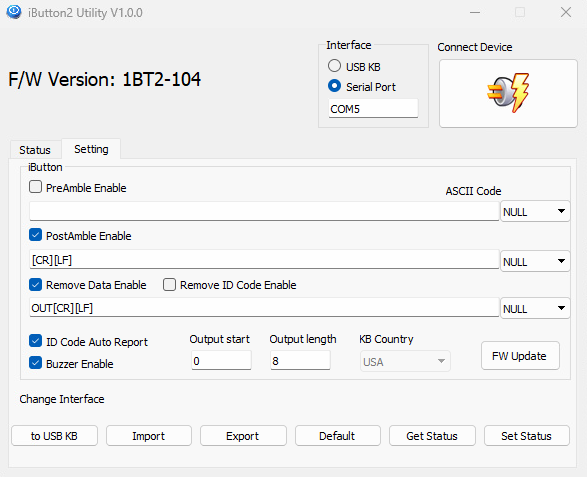Viewport: 587px width, 477px height.
Task: Expand the PostAmble NULL dropdown
Action: point(535,261)
